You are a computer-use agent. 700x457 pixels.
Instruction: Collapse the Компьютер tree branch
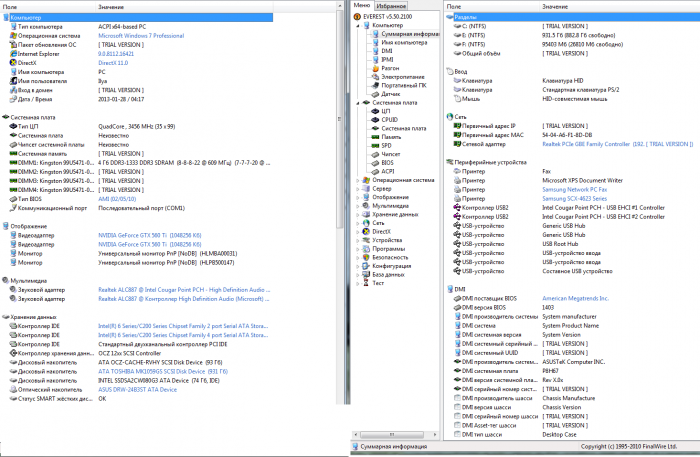(x=358, y=25)
